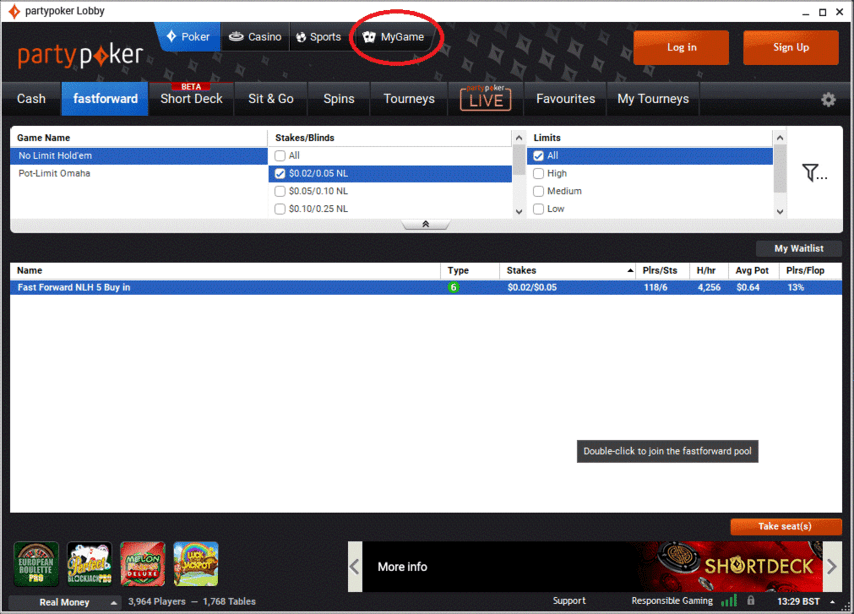Click the Take seat(s) button
Viewport: 854px width, 614px height.
click(x=786, y=526)
